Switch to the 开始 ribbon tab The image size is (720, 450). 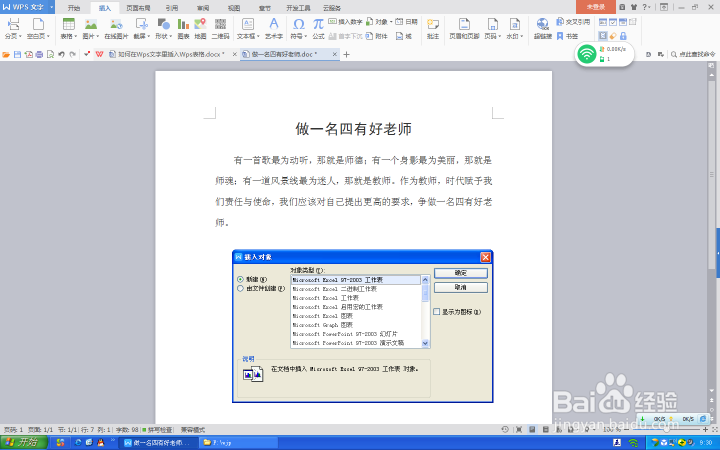(x=74, y=8)
